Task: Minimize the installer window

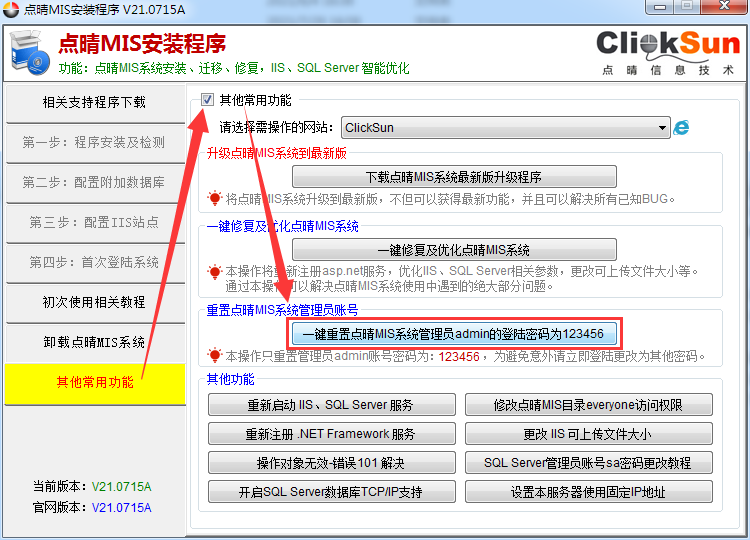Action: click(x=660, y=7)
